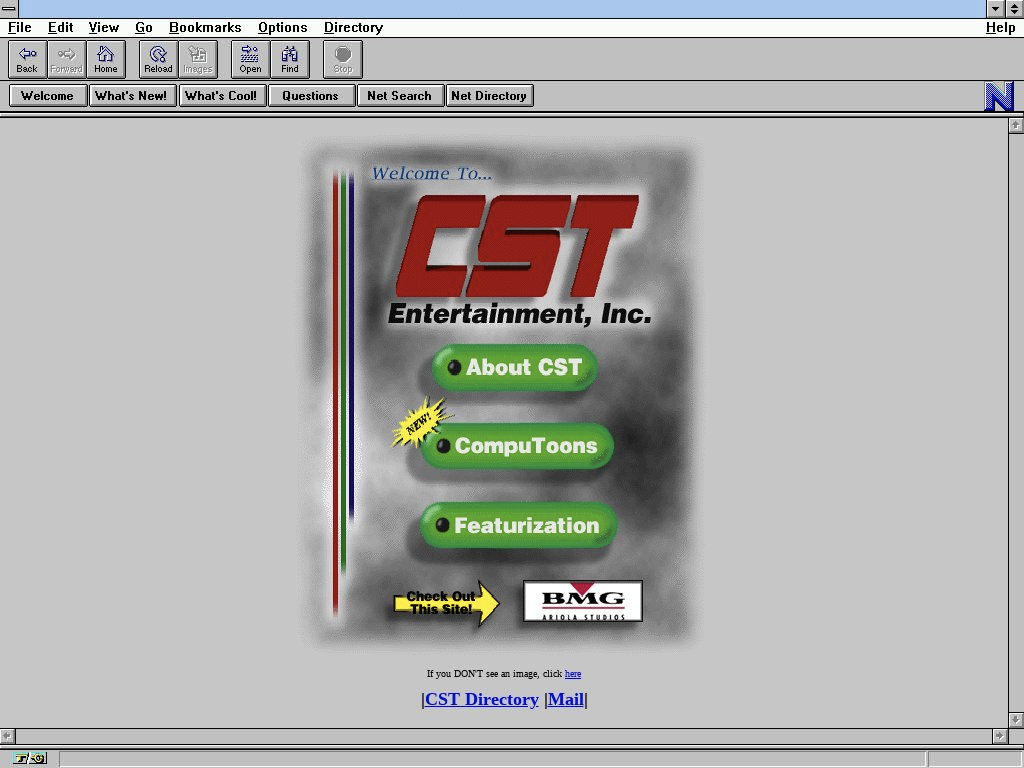
Task: Open the Bookmarks menu
Action: point(205,28)
